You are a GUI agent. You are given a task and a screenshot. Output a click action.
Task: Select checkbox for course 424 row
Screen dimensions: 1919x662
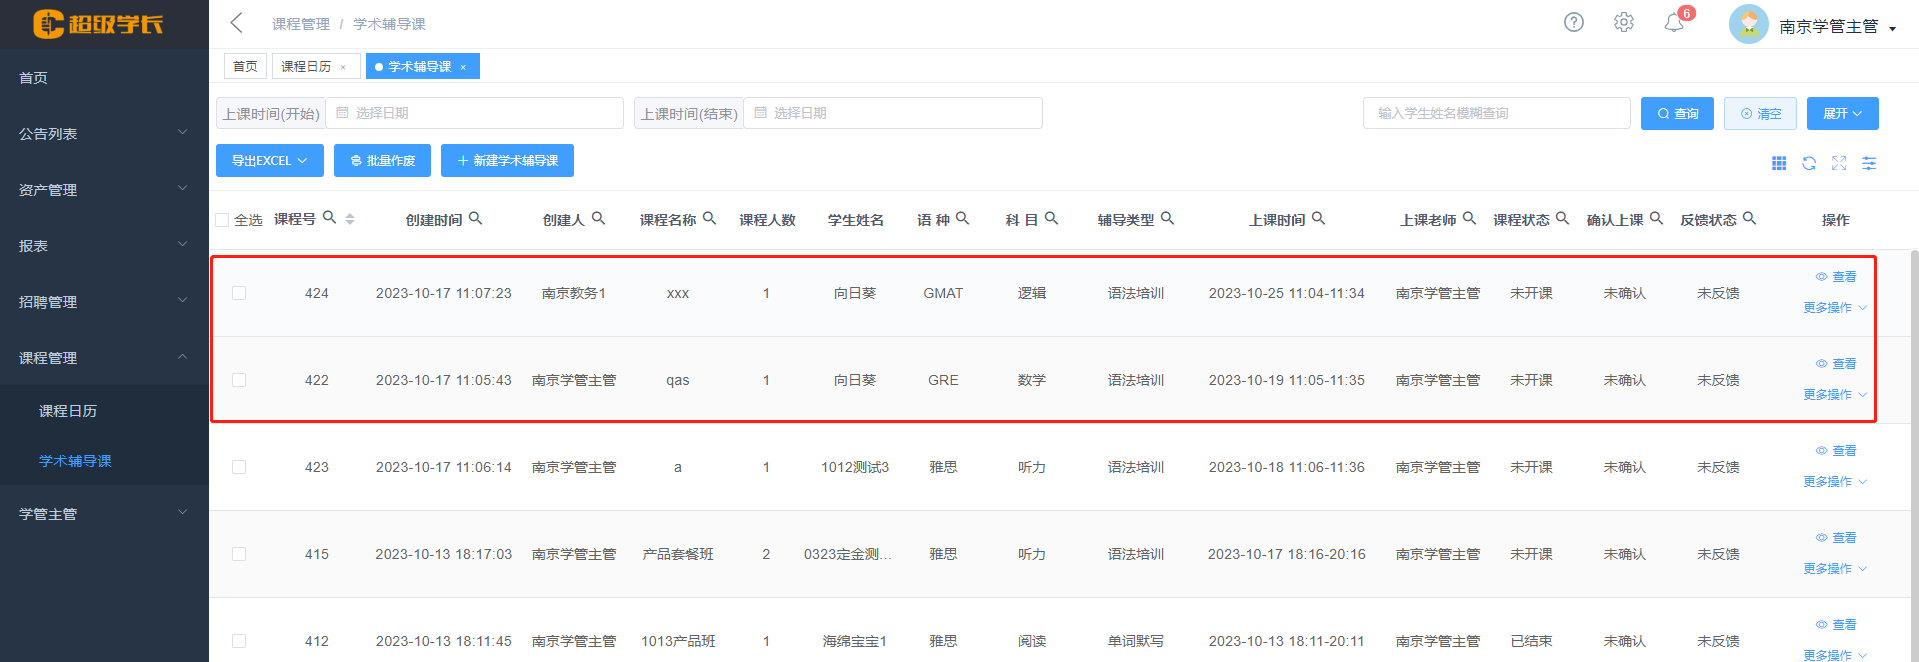[x=239, y=293]
